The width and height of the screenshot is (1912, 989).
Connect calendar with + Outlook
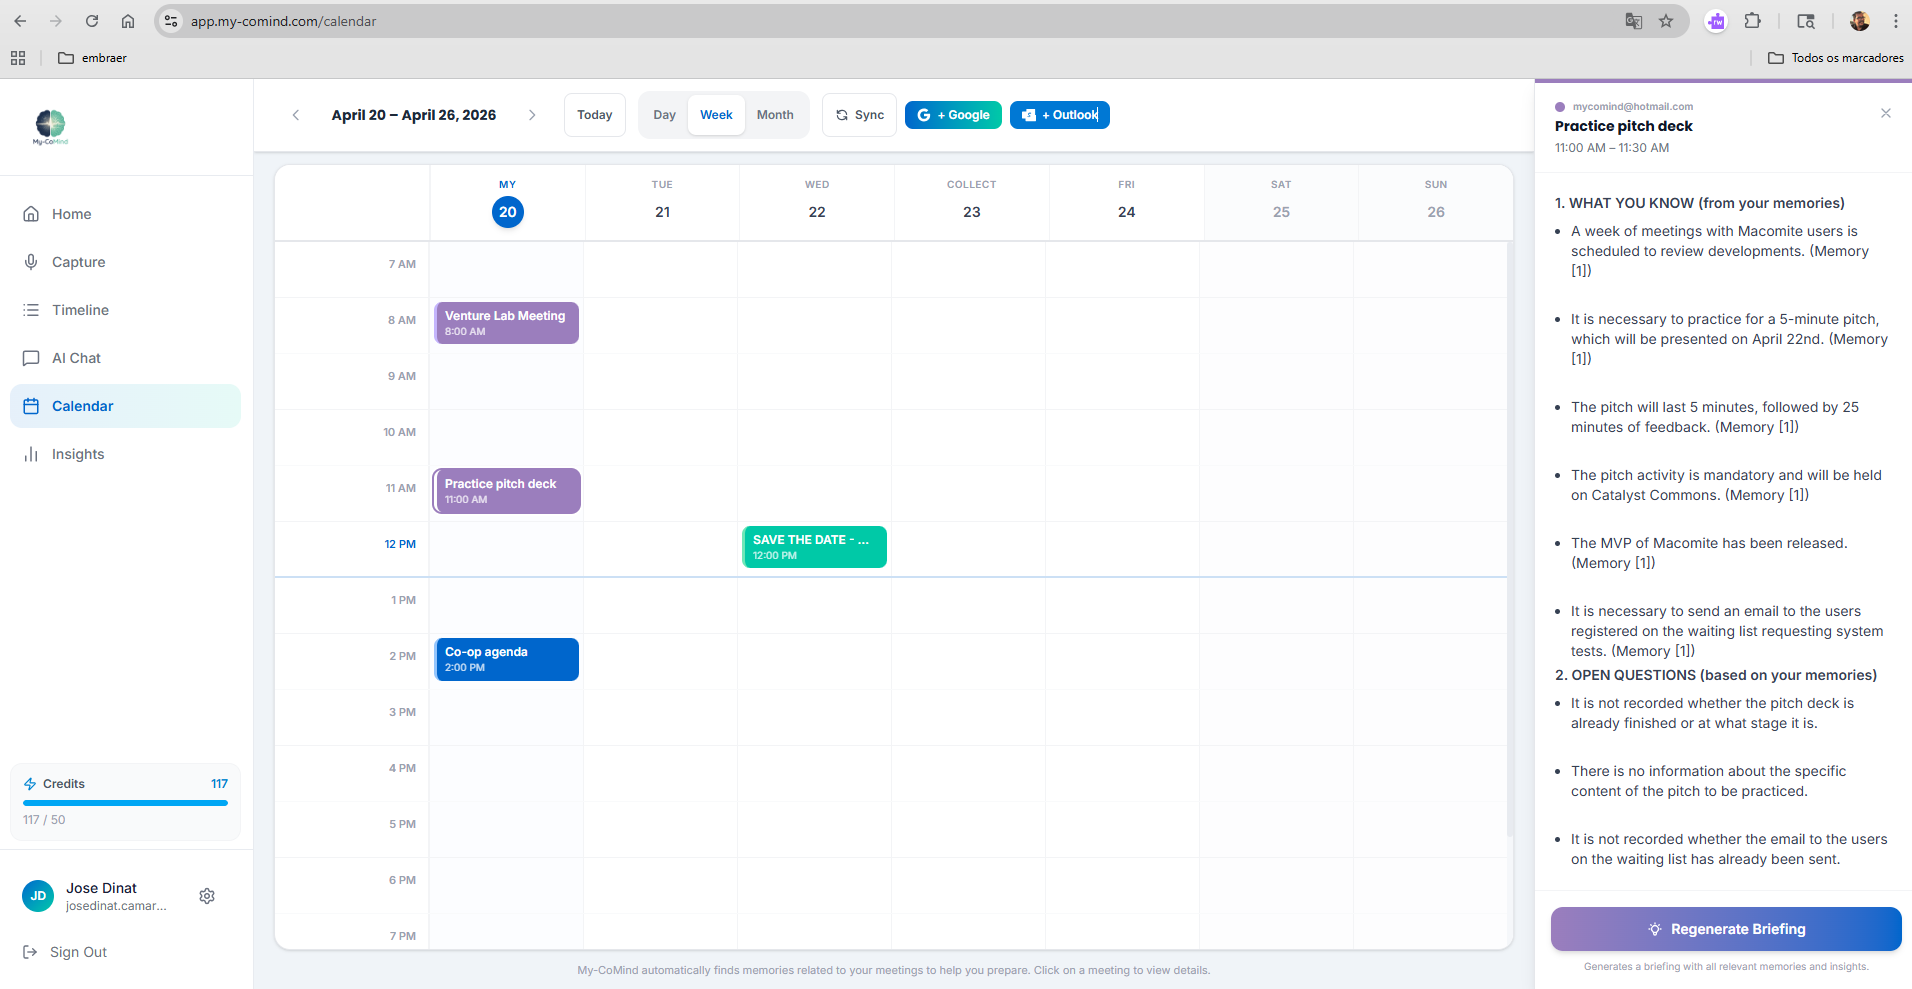(1059, 115)
